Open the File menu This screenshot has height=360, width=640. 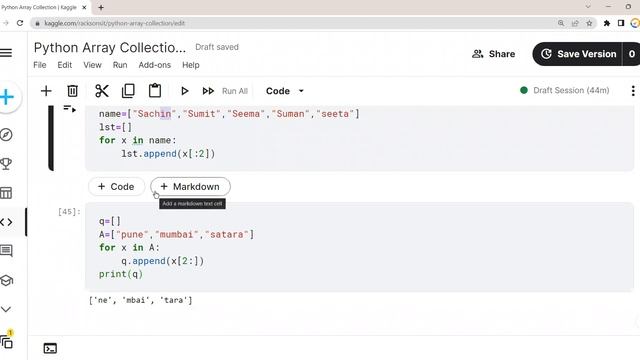(x=40, y=65)
